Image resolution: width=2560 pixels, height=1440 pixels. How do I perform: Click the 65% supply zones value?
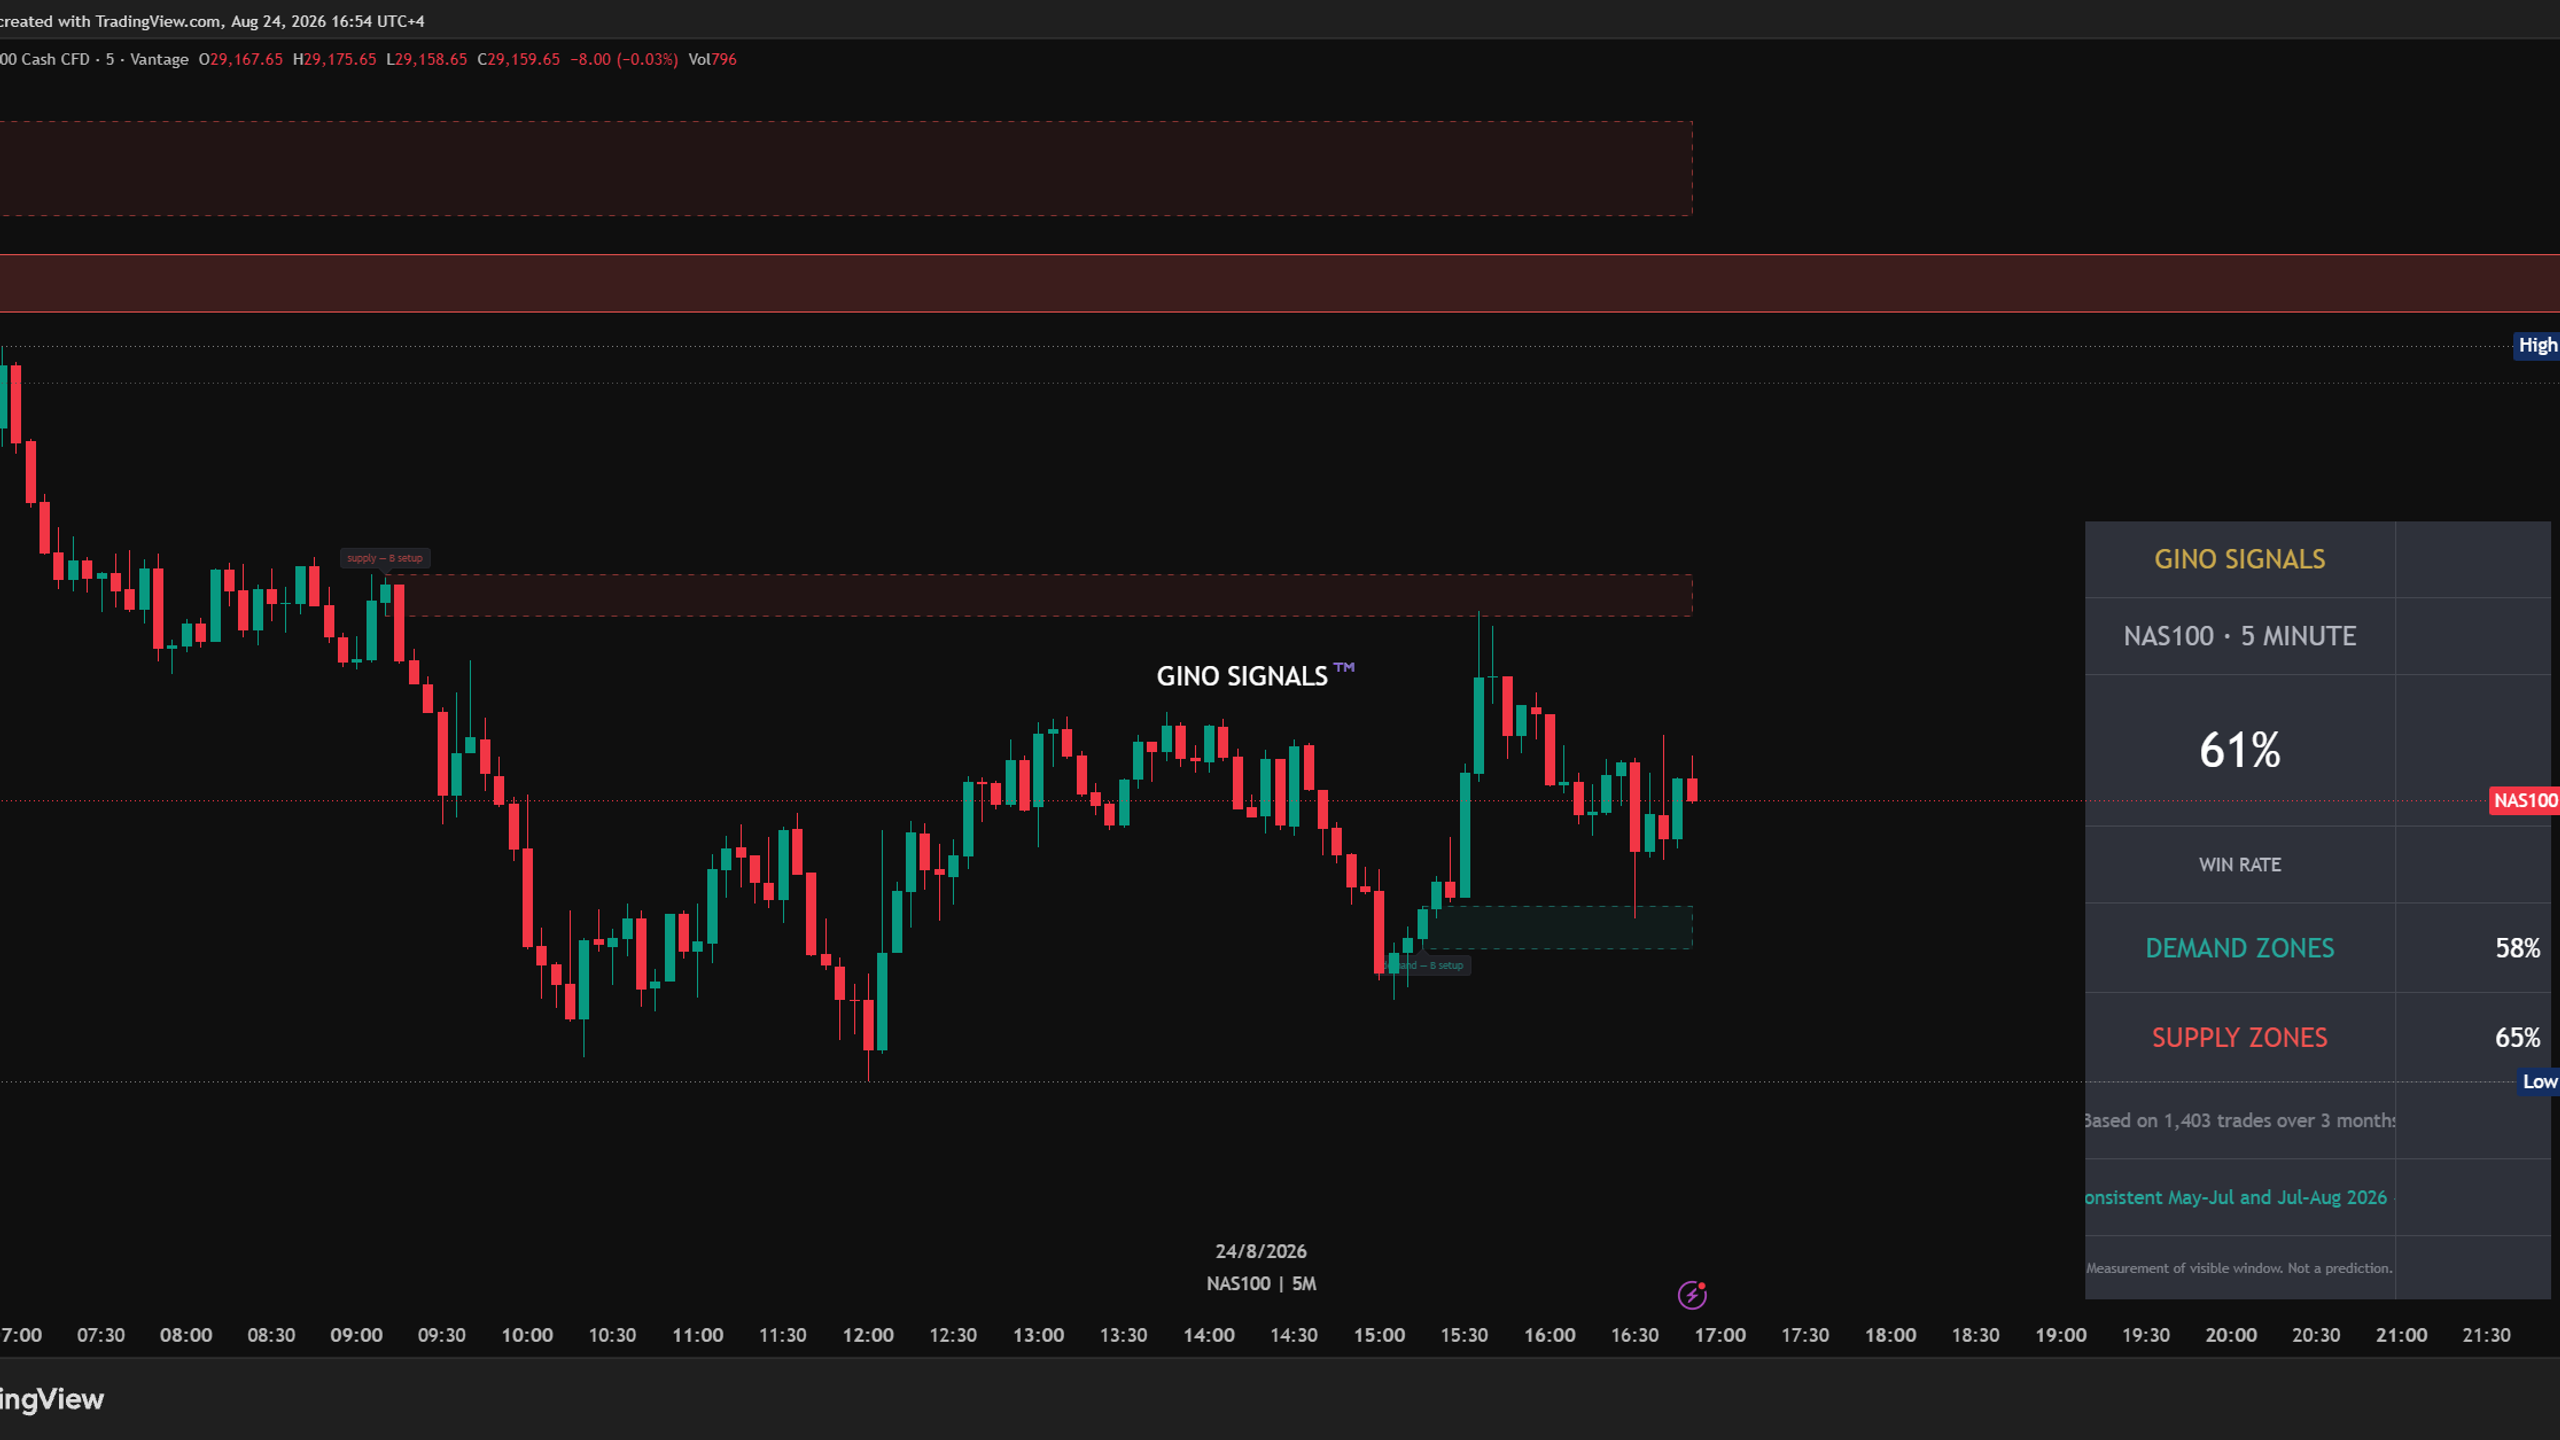point(2517,1037)
